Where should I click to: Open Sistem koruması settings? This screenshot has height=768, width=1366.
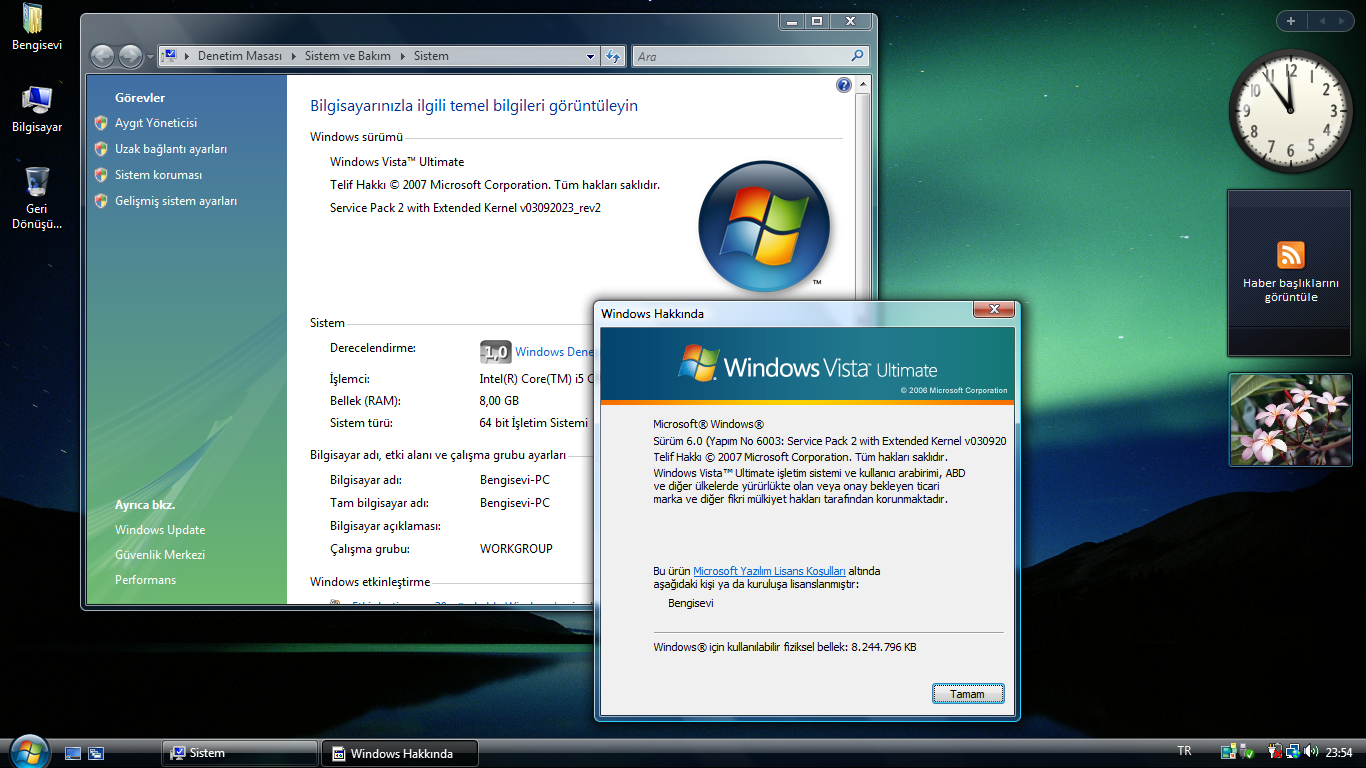tap(159, 175)
